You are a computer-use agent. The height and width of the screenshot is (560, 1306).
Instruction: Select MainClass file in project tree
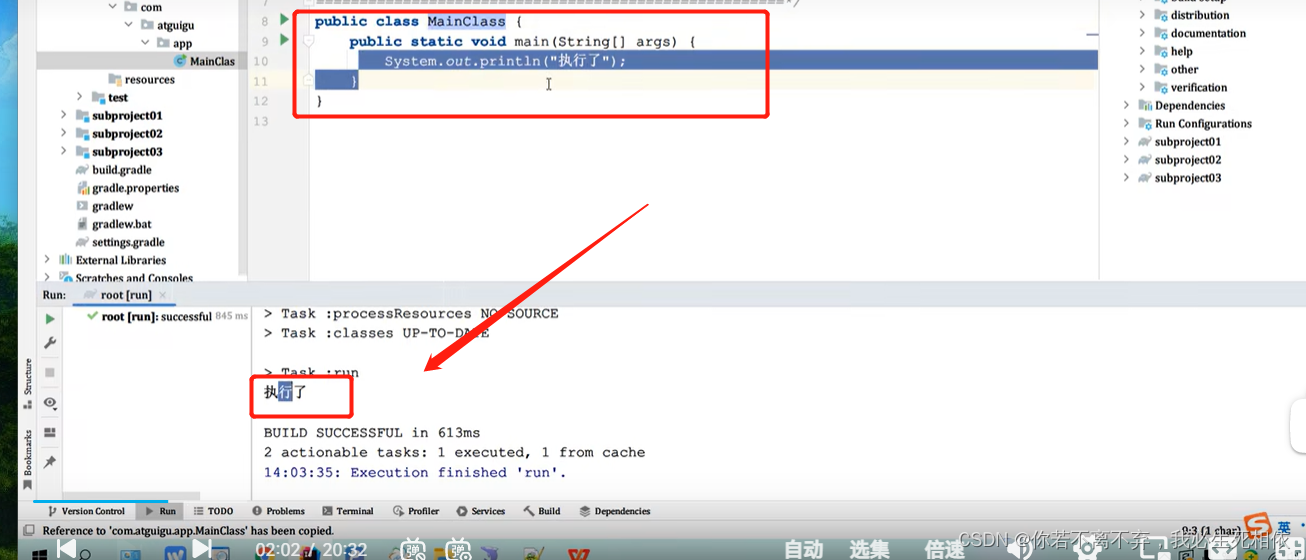(x=203, y=61)
